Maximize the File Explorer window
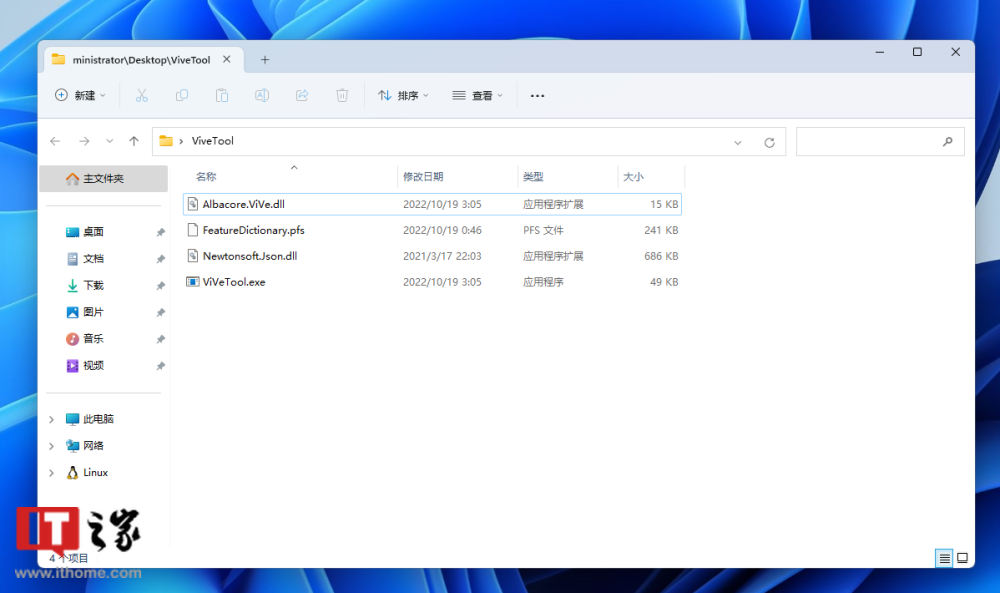Screen dimensions: 1000x593 [917, 52]
